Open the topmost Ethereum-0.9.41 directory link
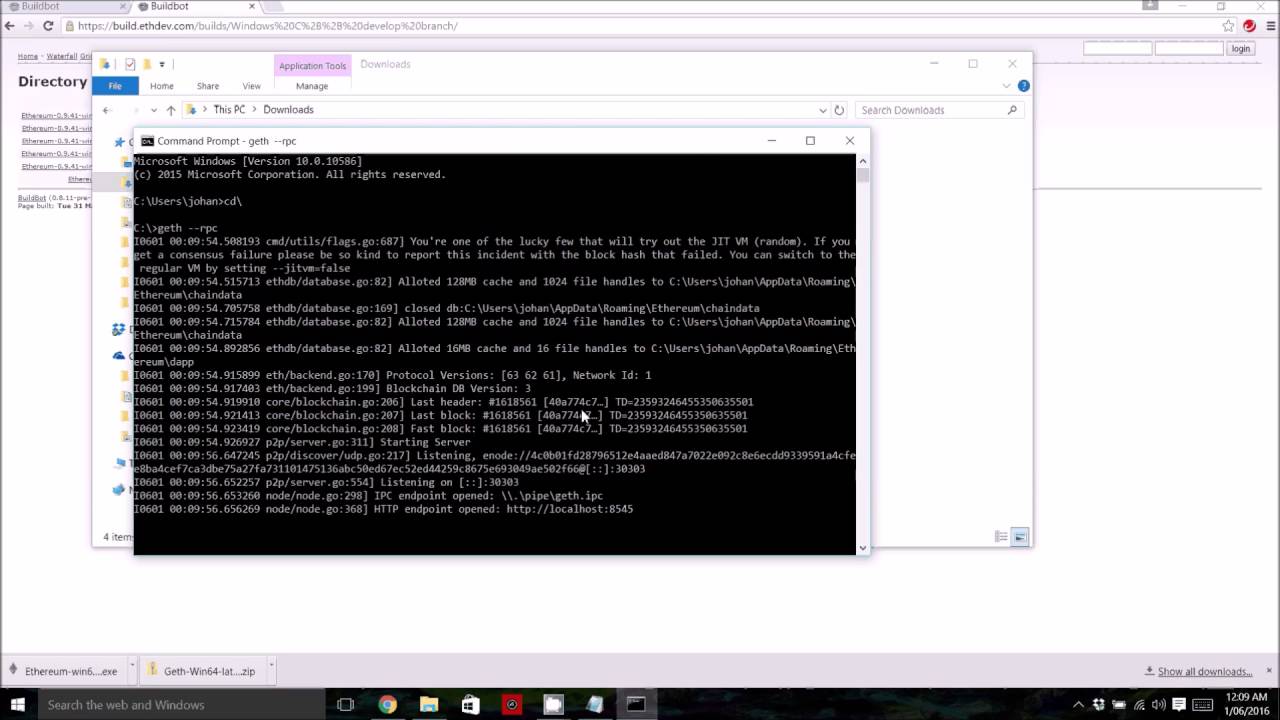This screenshot has width=1280, height=720. (56, 115)
